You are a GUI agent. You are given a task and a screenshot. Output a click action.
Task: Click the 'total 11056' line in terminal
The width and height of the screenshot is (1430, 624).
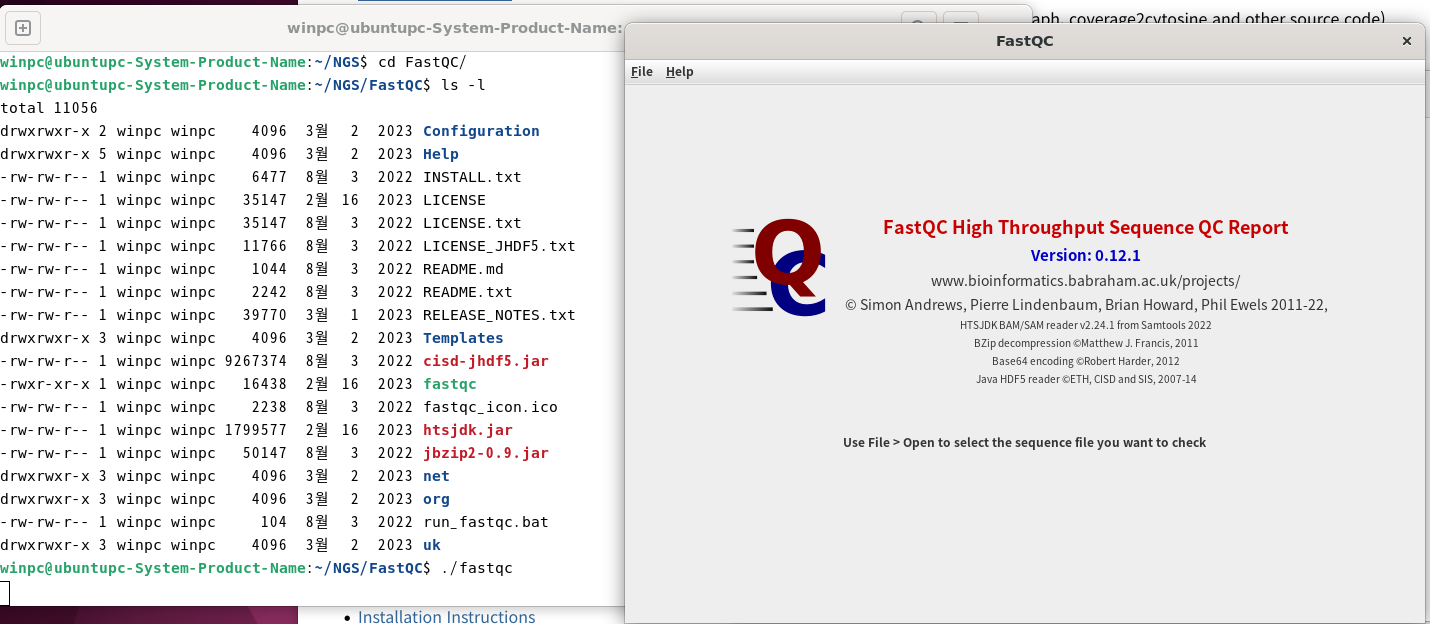pyautogui.click(x=49, y=108)
